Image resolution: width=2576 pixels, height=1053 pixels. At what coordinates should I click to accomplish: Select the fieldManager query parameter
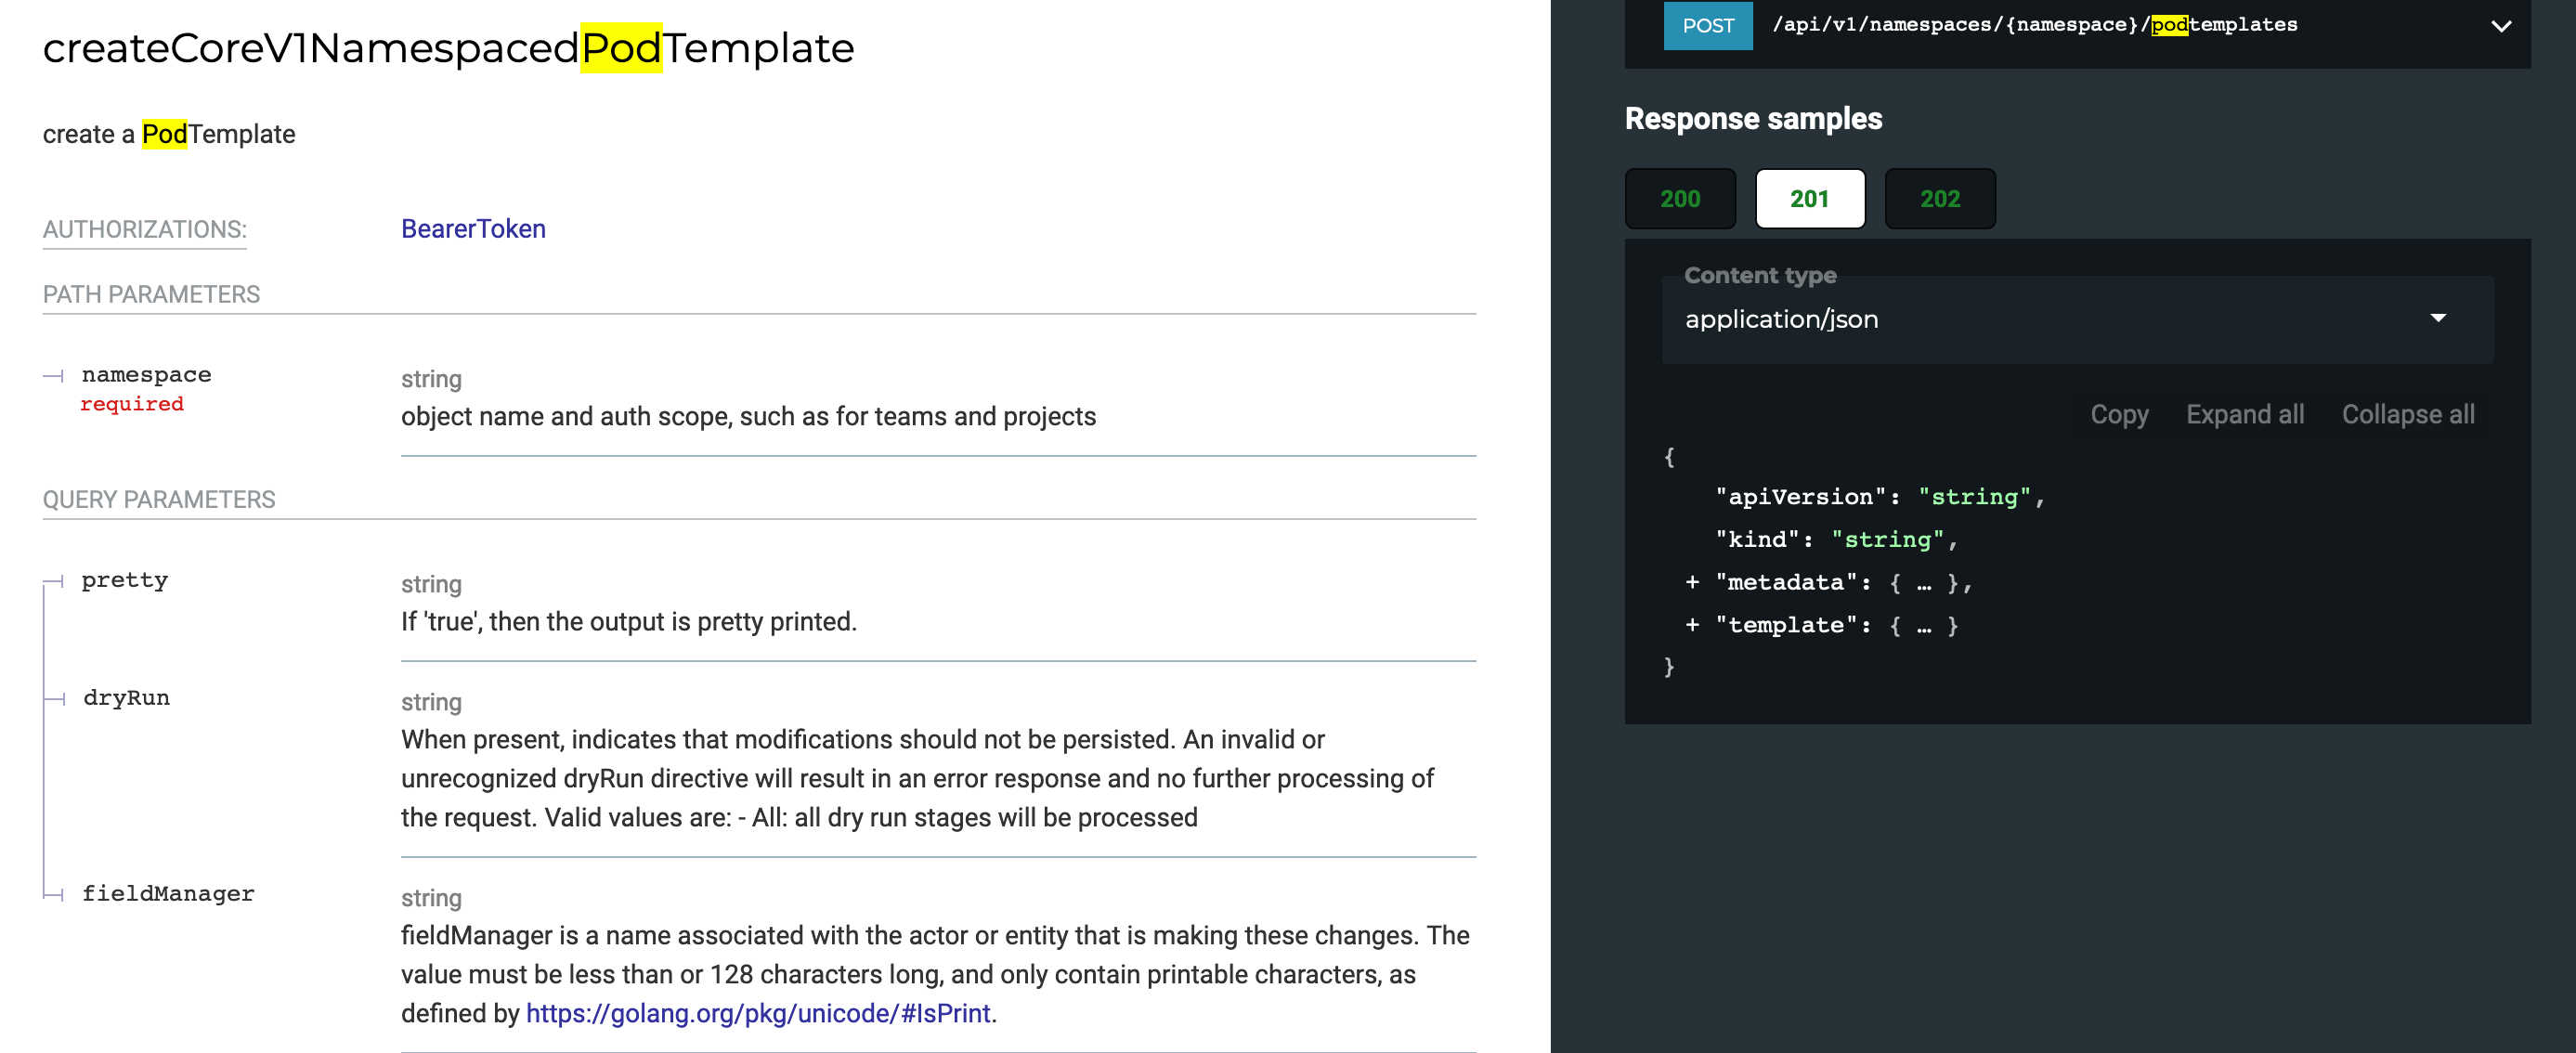168,893
